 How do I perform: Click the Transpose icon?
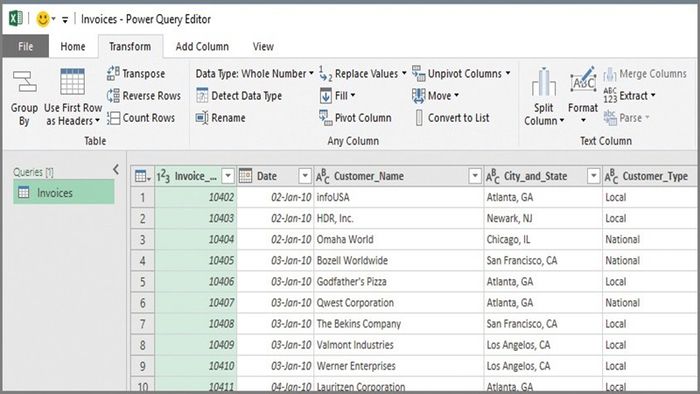coord(113,73)
